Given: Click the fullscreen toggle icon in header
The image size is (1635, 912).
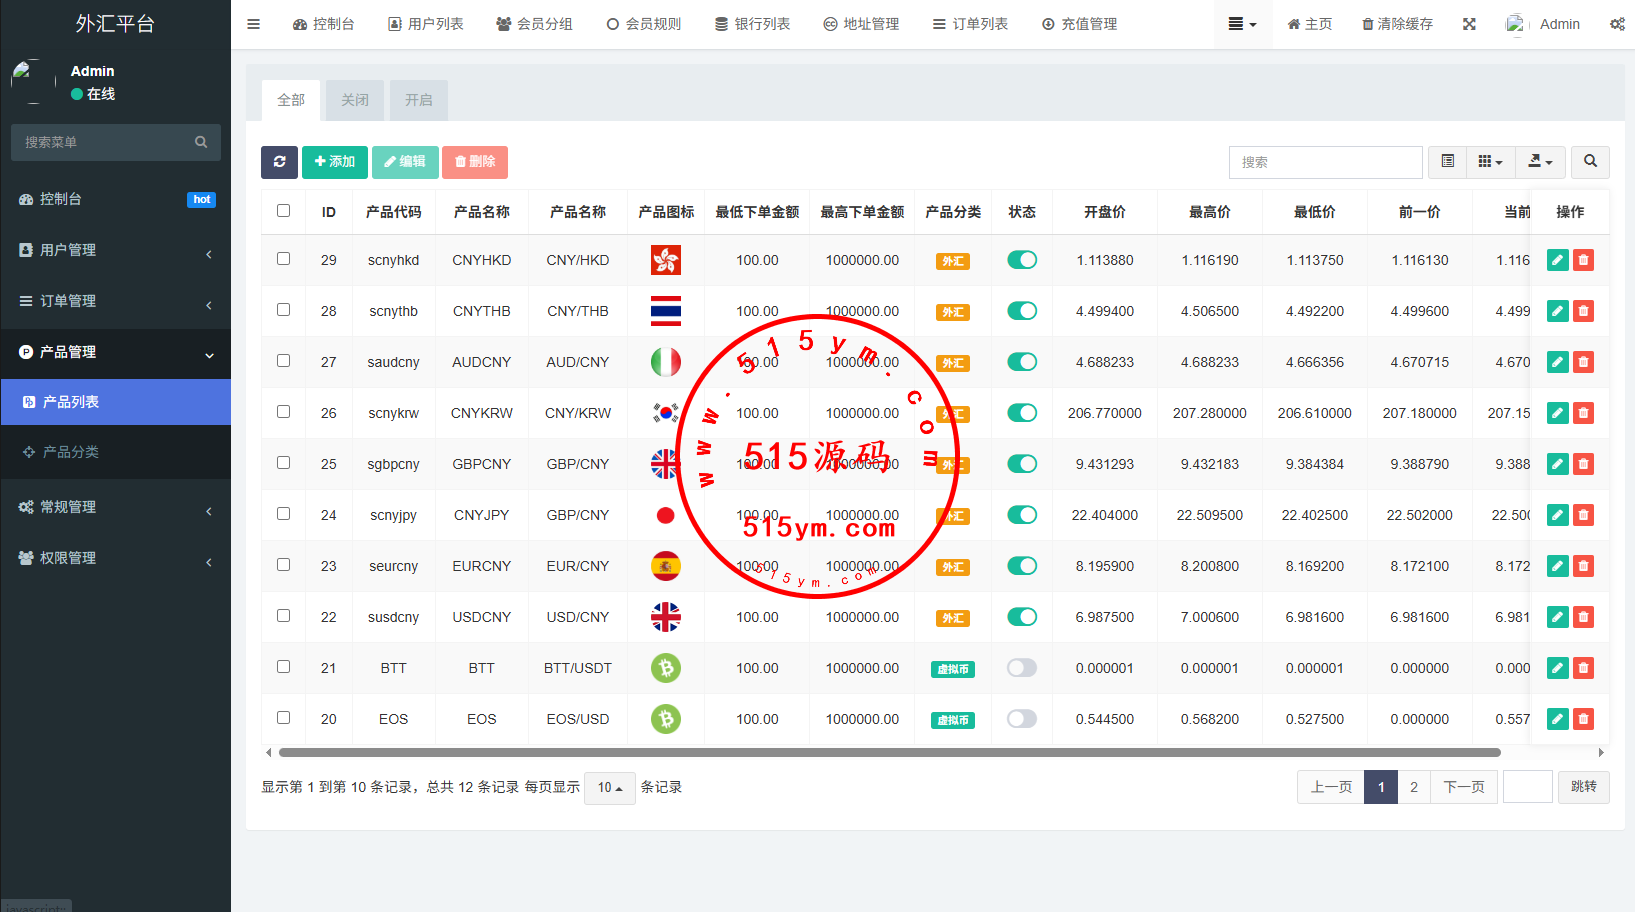Looking at the screenshot, I should pyautogui.click(x=1469, y=24).
